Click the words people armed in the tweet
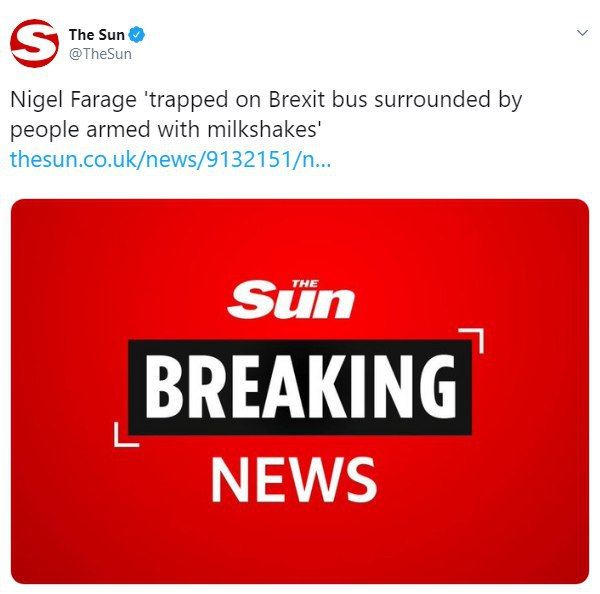 click(x=80, y=131)
